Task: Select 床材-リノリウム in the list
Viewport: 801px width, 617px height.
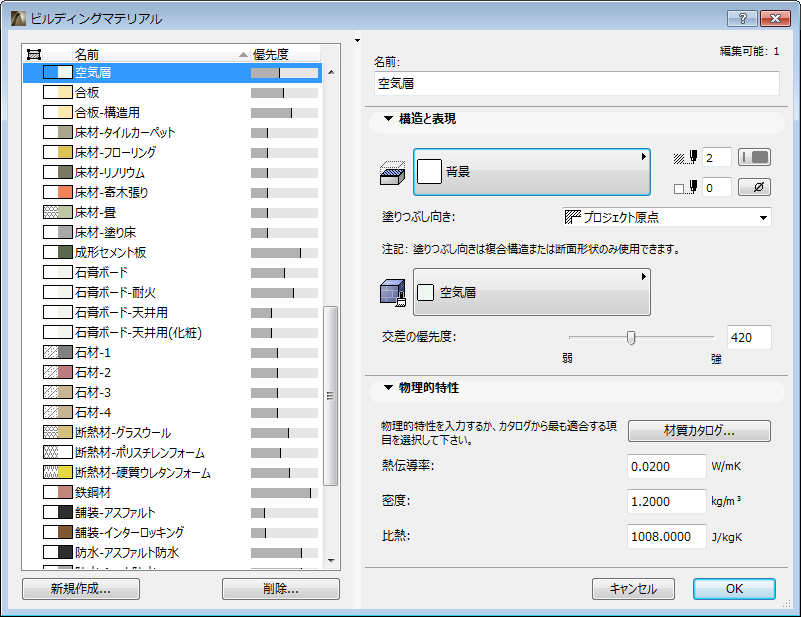Action: point(172,173)
